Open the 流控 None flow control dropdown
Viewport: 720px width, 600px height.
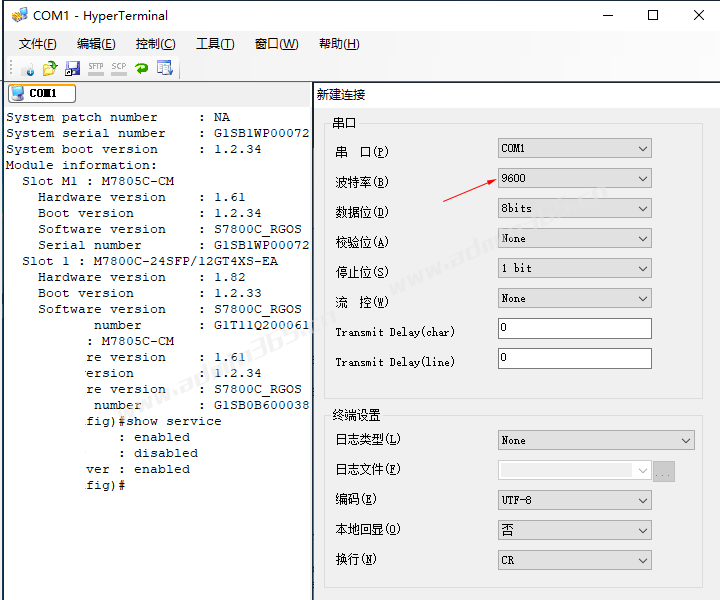coord(574,298)
